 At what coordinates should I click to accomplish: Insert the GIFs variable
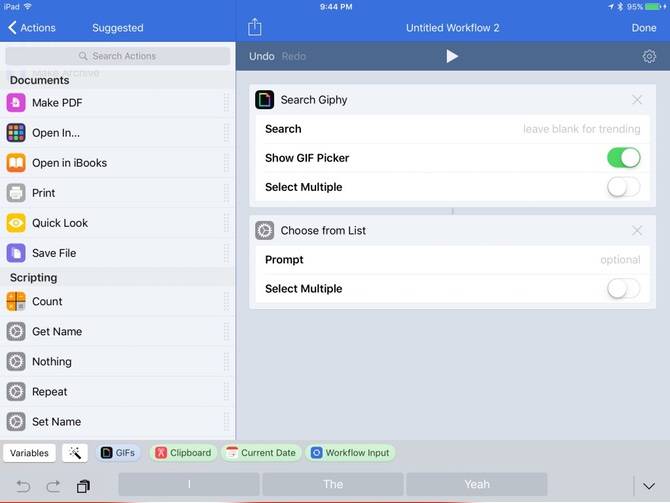(118, 453)
